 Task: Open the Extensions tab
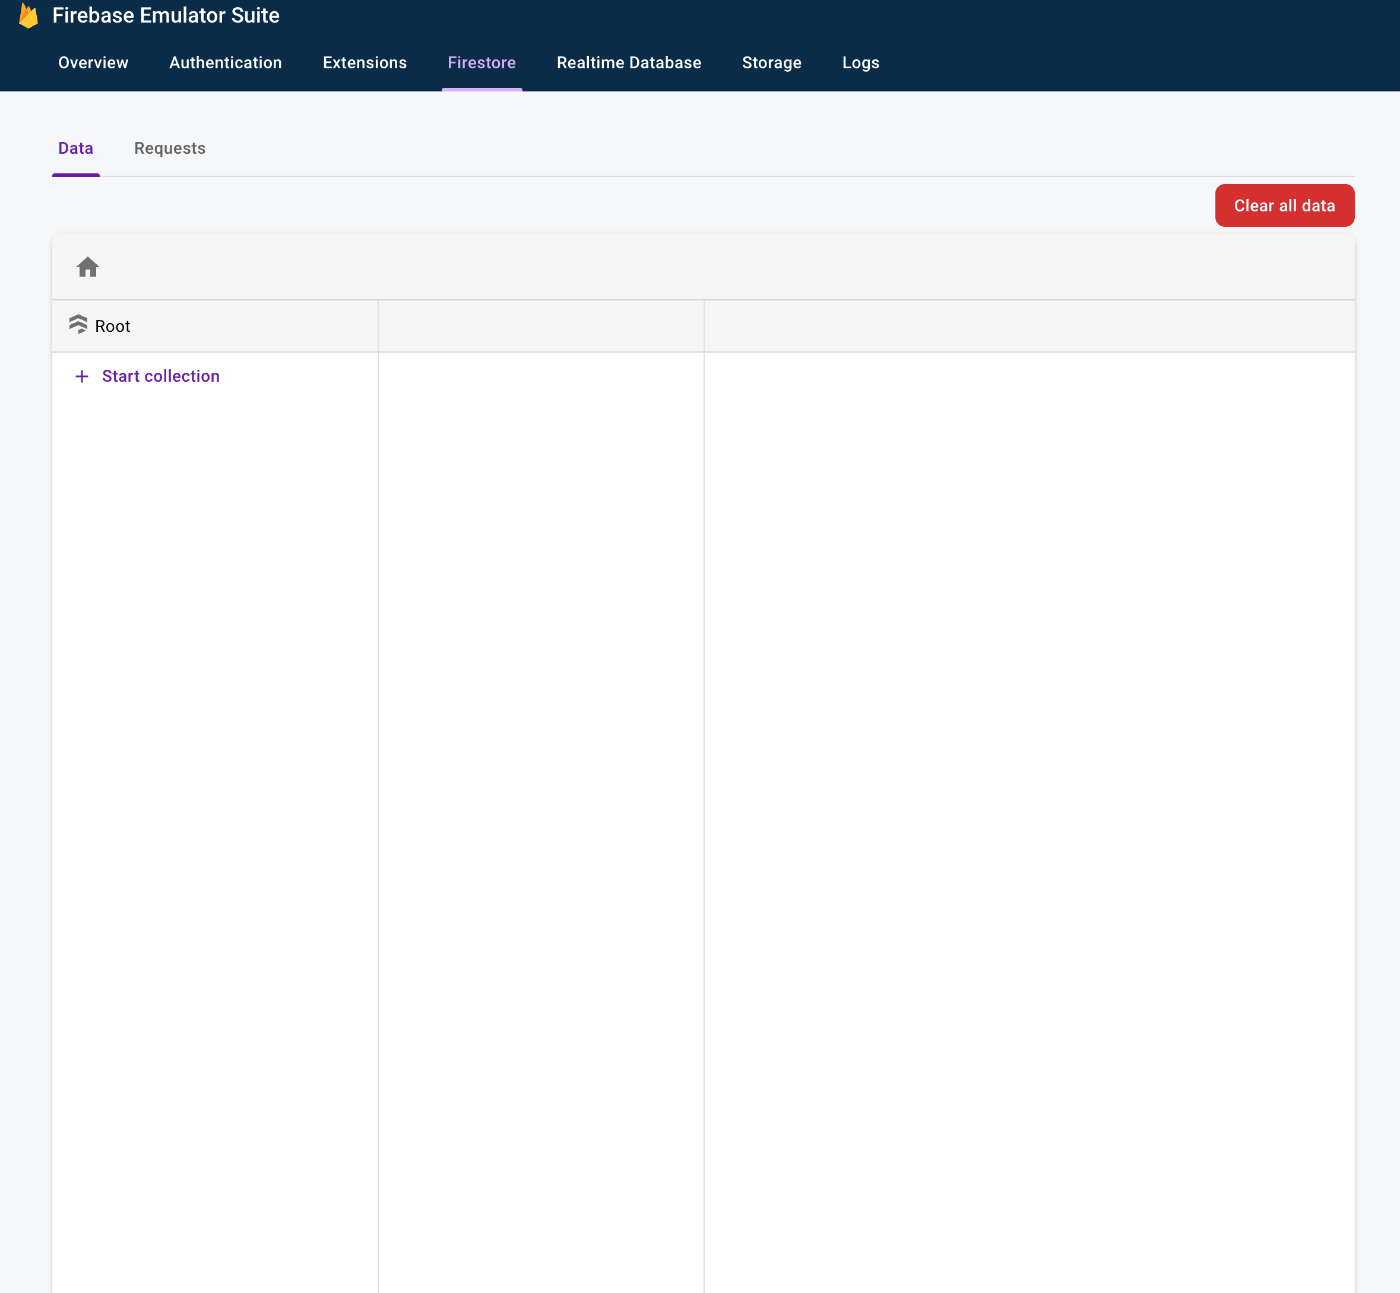click(365, 63)
